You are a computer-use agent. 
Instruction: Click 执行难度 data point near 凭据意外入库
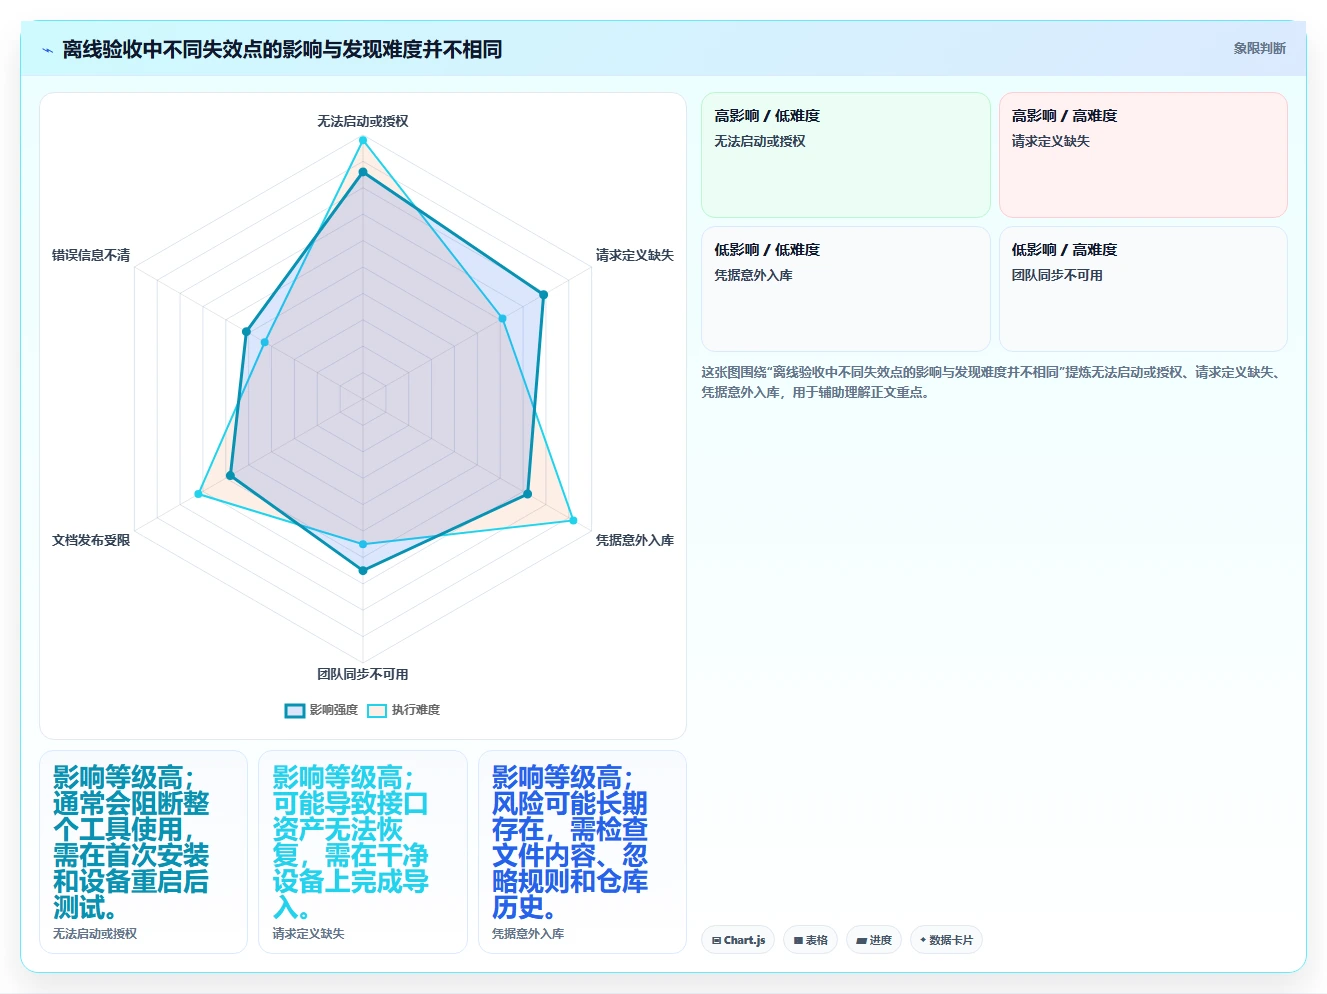click(x=573, y=520)
